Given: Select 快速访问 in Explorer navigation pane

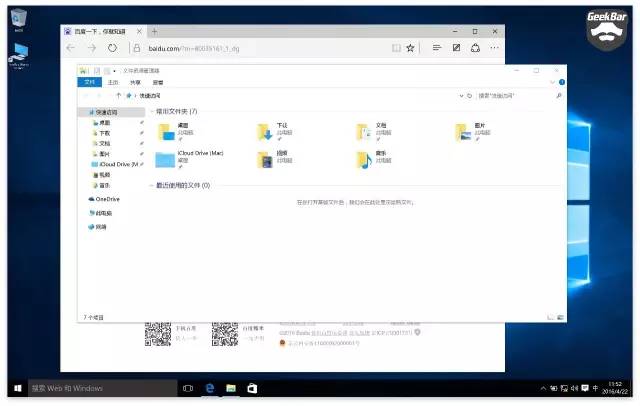Looking at the screenshot, I should click(111, 112).
